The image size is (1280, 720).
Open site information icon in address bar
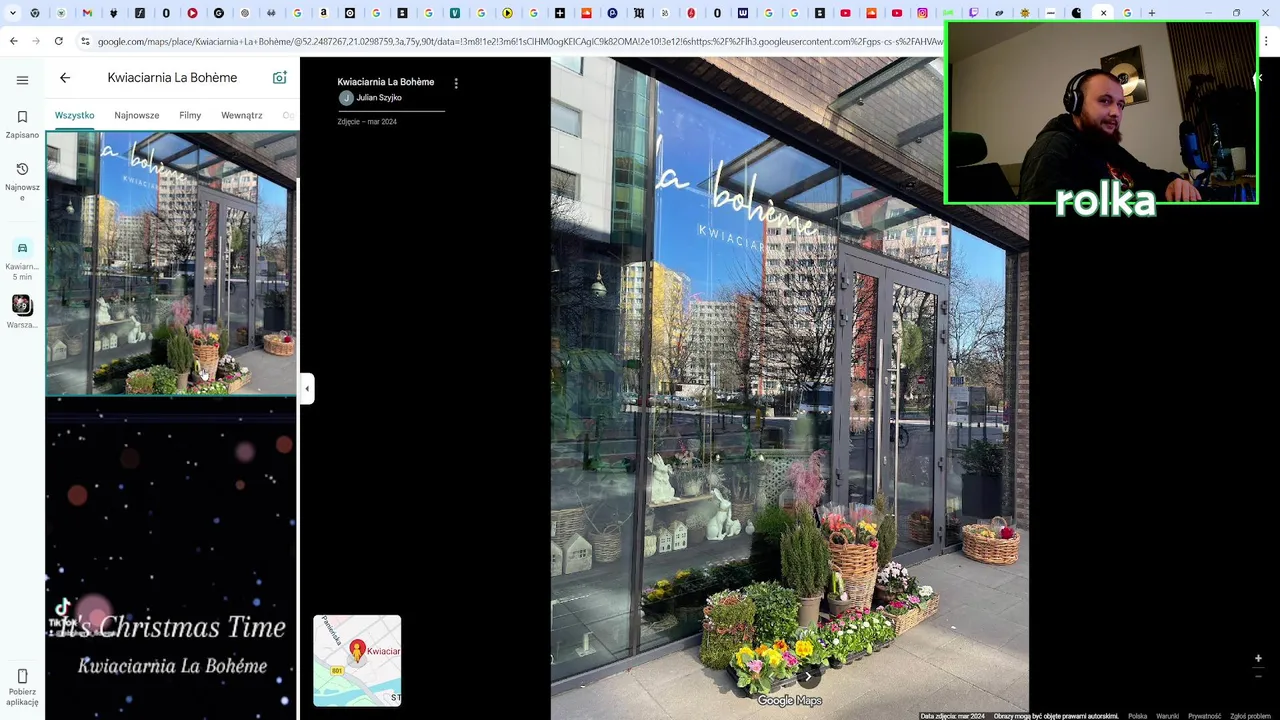85,41
